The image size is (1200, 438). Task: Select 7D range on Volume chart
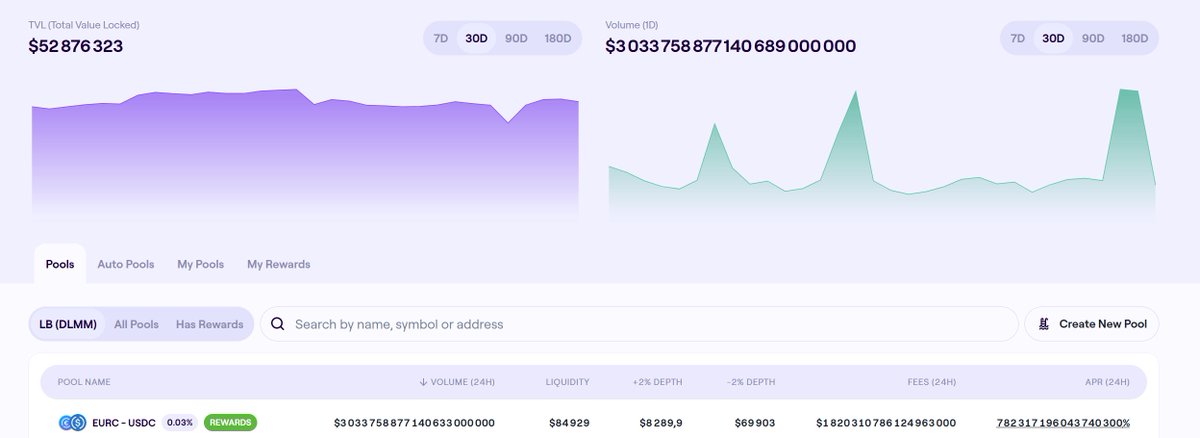(x=1018, y=38)
